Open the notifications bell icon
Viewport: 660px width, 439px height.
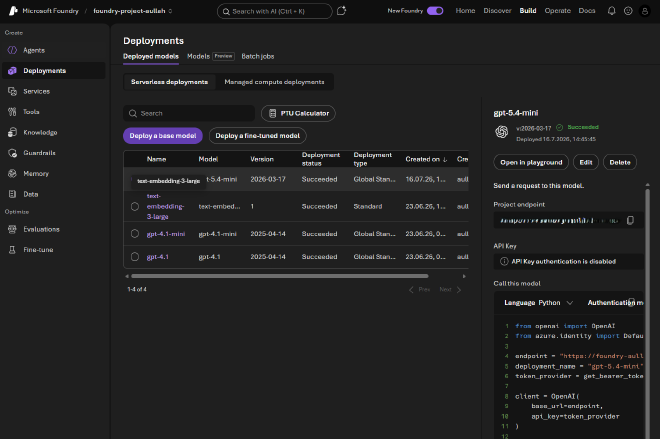[x=612, y=11]
